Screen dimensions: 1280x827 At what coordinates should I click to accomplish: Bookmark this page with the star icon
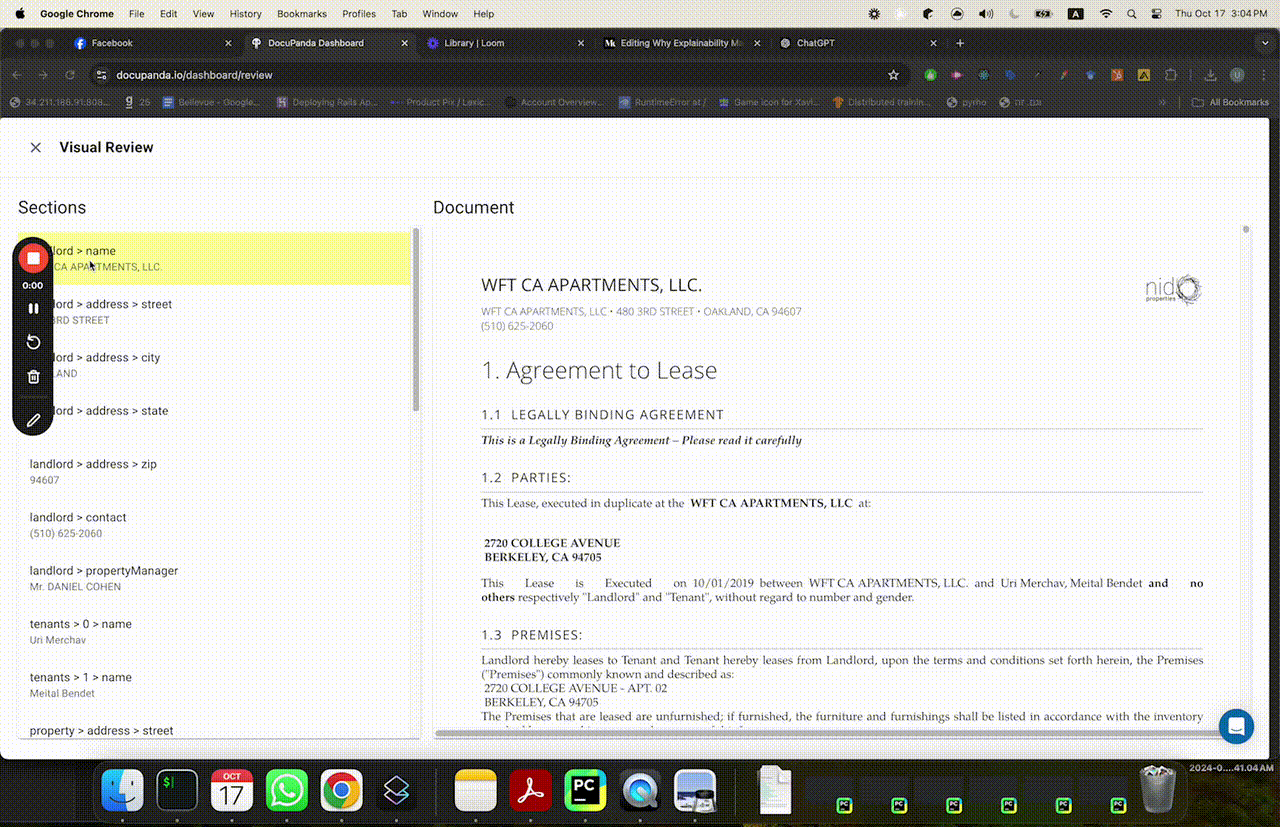(x=893, y=75)
